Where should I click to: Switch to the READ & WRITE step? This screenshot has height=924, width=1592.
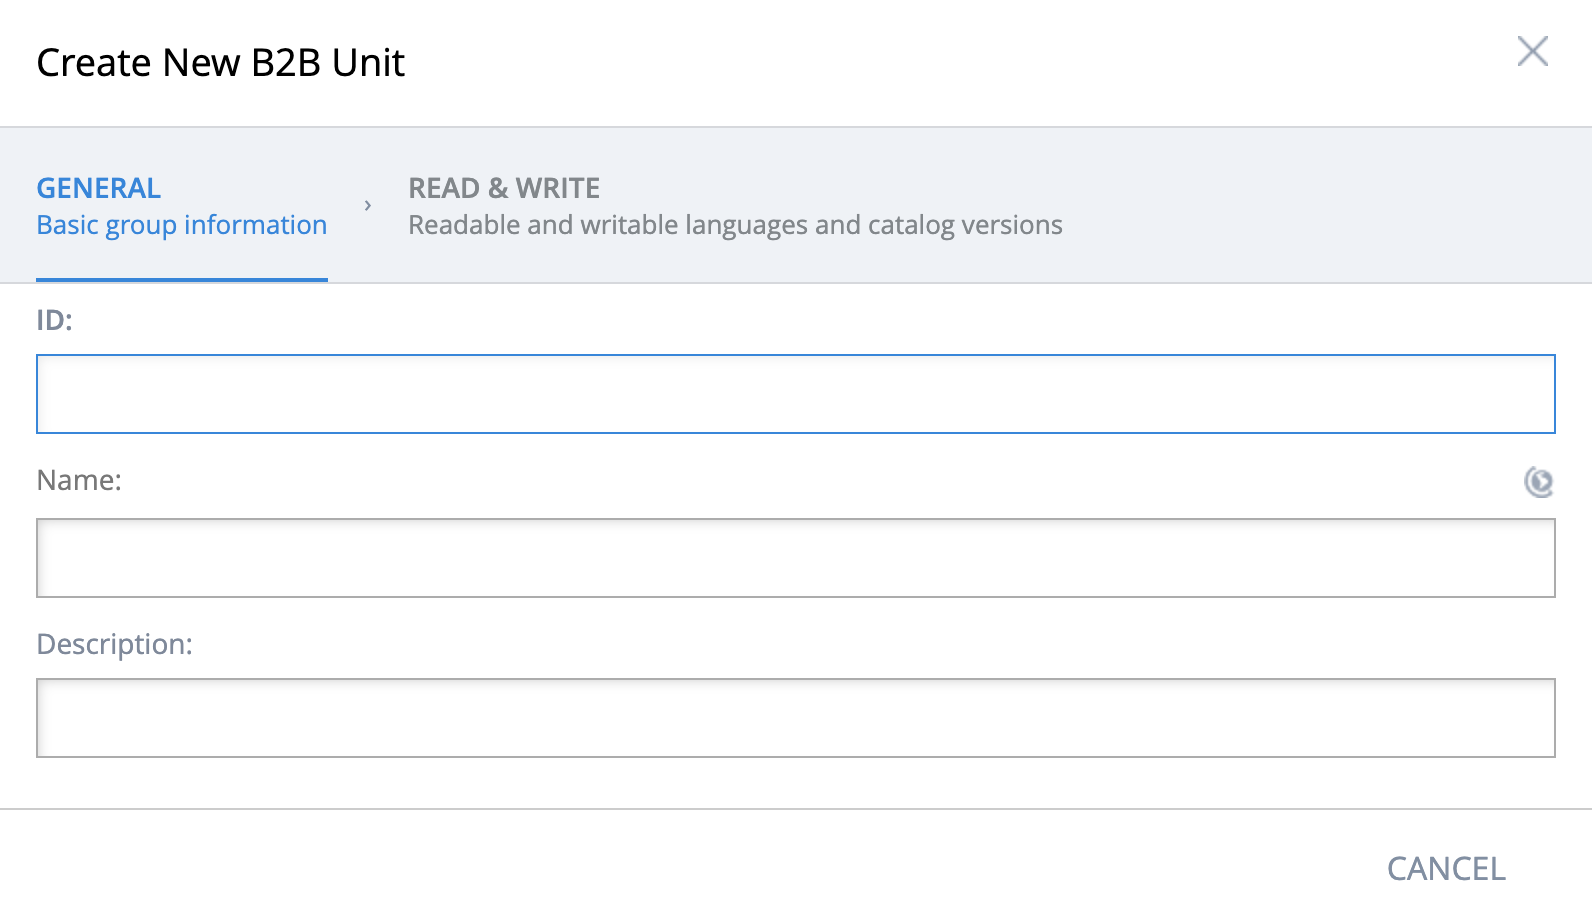(735, 206)
